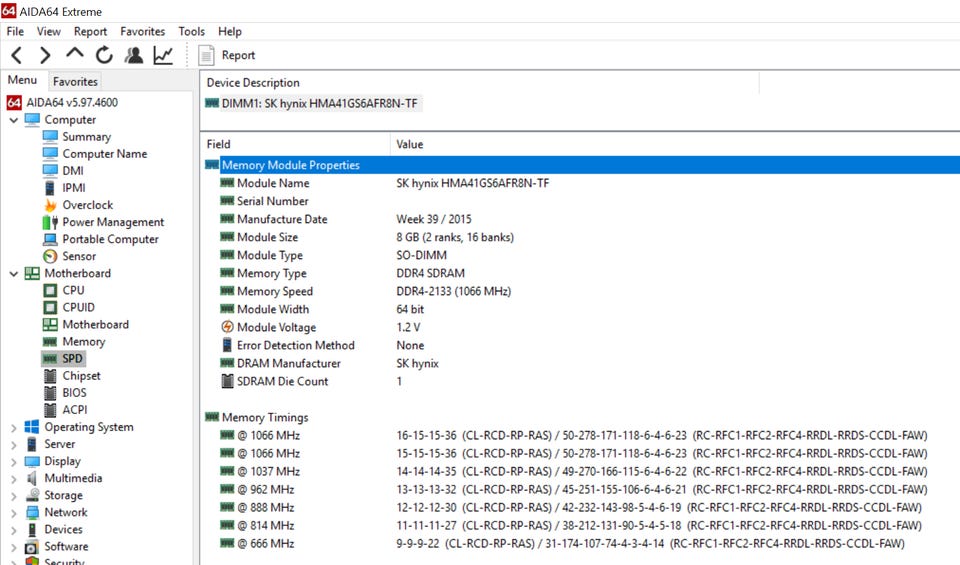
Task: Select DIMM1: SK hynix HMA41GS6AFR8N-TF device
Action: (x=319, y=103)
